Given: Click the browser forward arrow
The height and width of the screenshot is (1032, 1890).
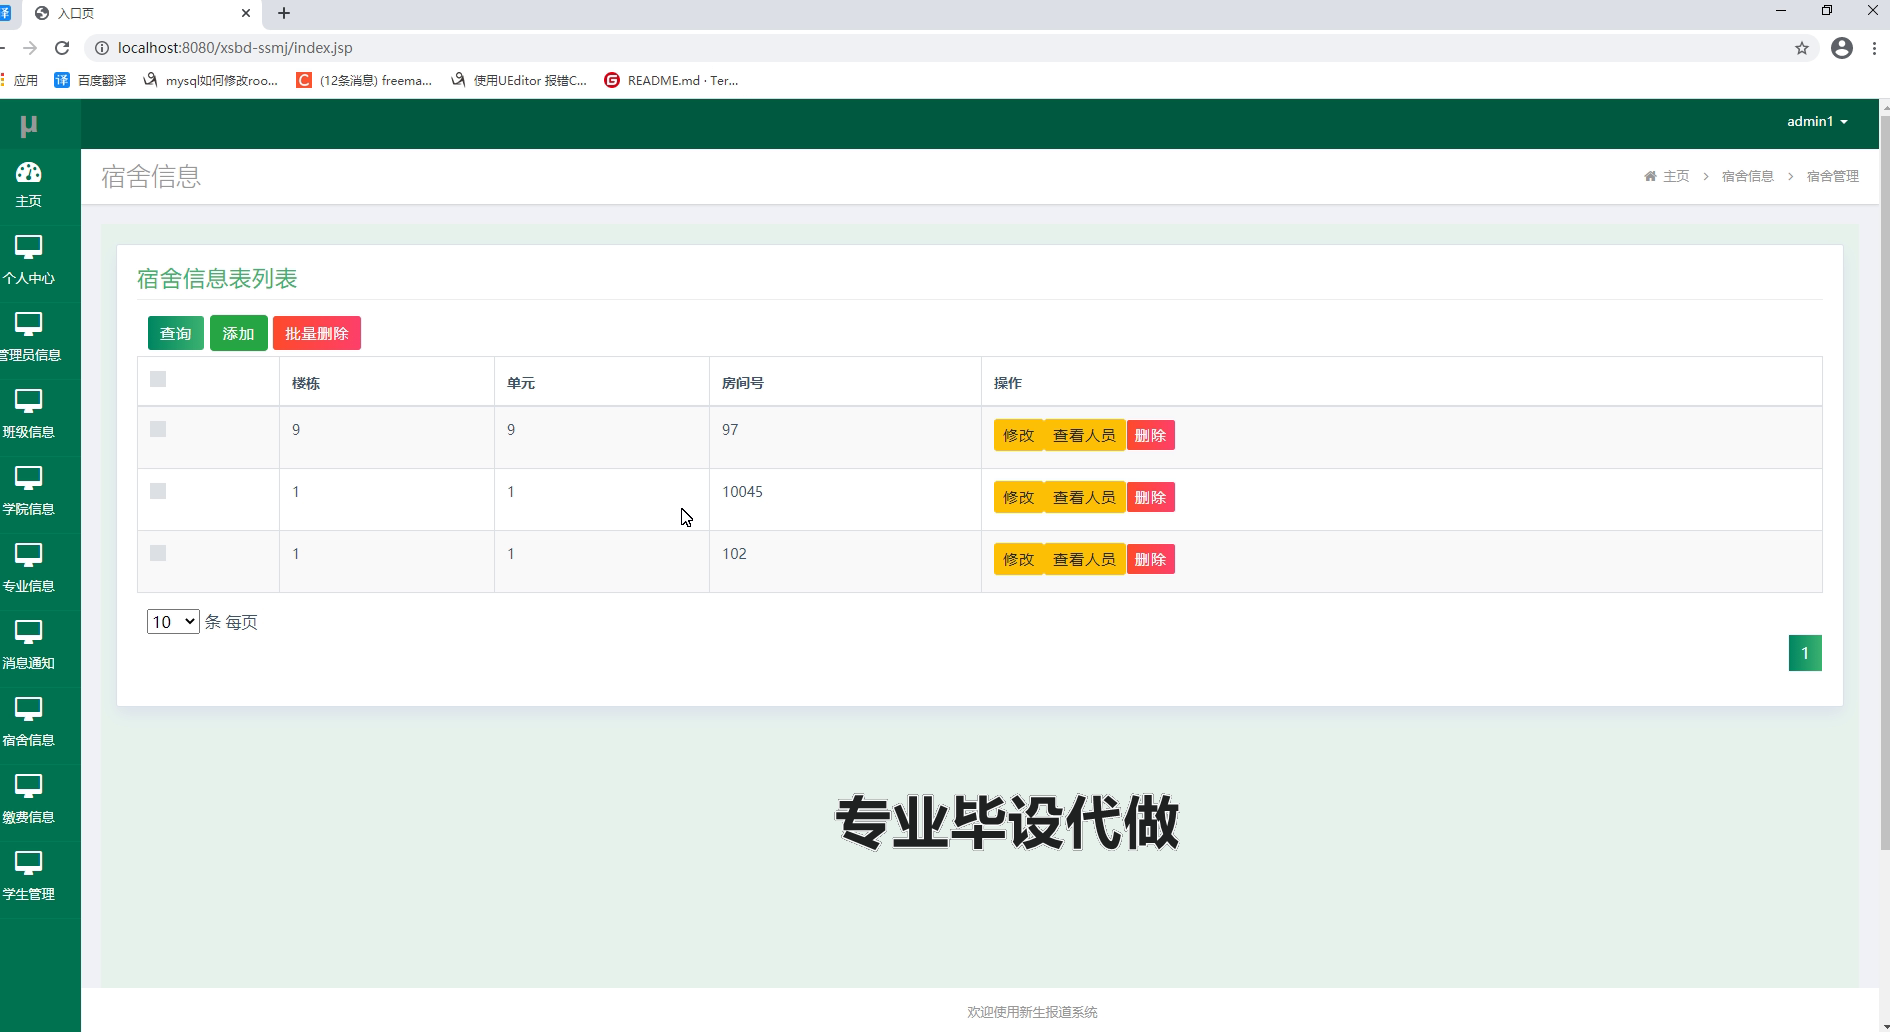Looking at the screenshot, I should click(30, 48).
